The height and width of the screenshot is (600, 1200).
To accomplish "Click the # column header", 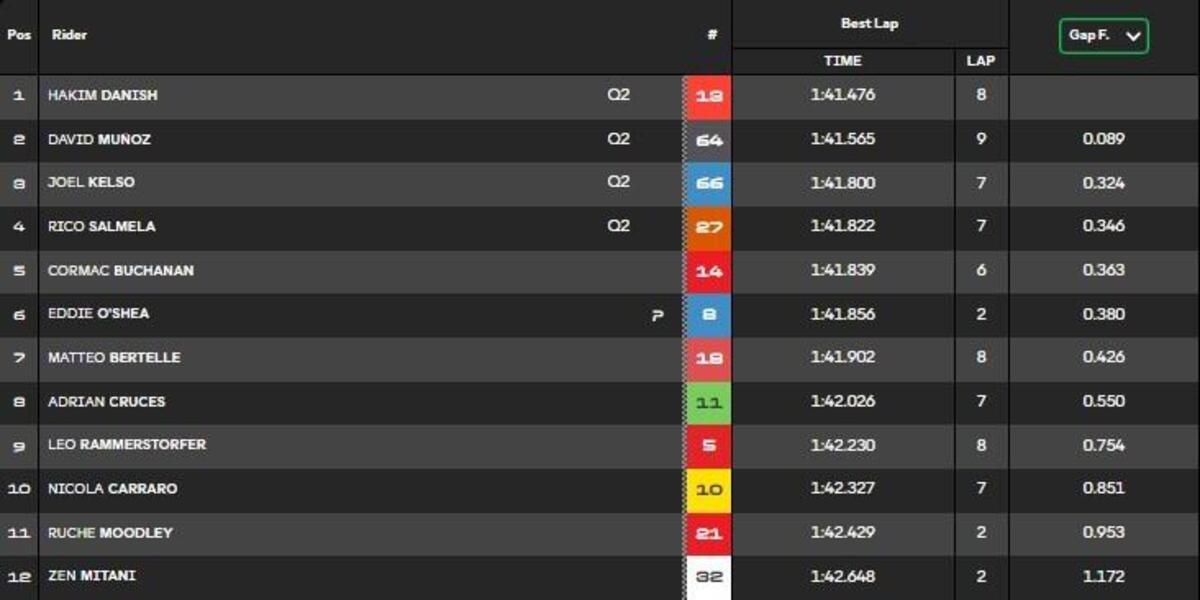I will 711,35.
